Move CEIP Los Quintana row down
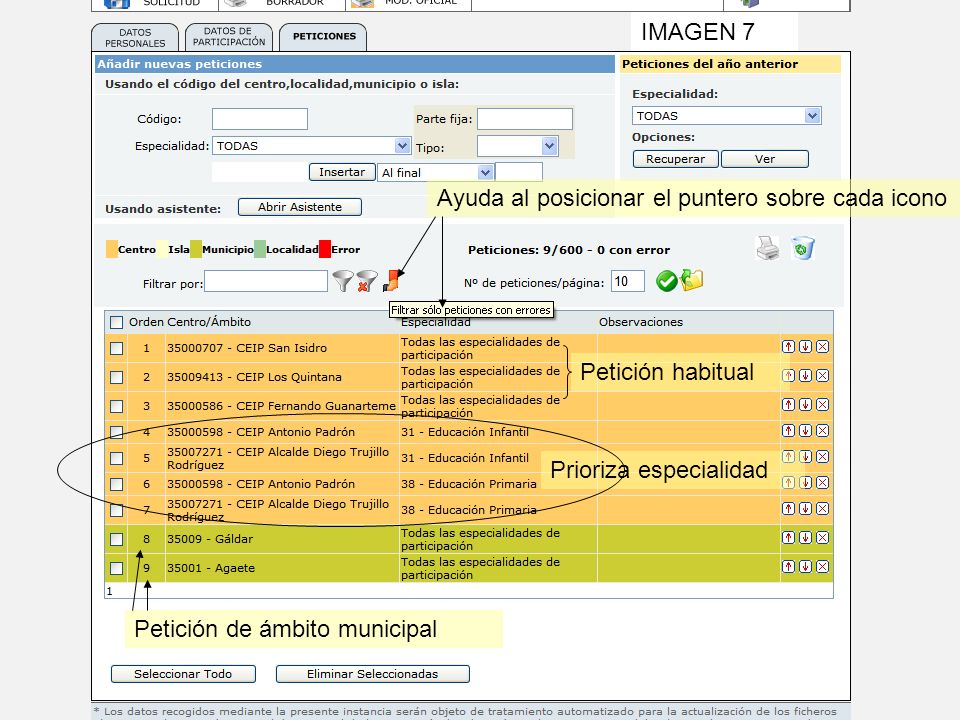 coord(806,375)
